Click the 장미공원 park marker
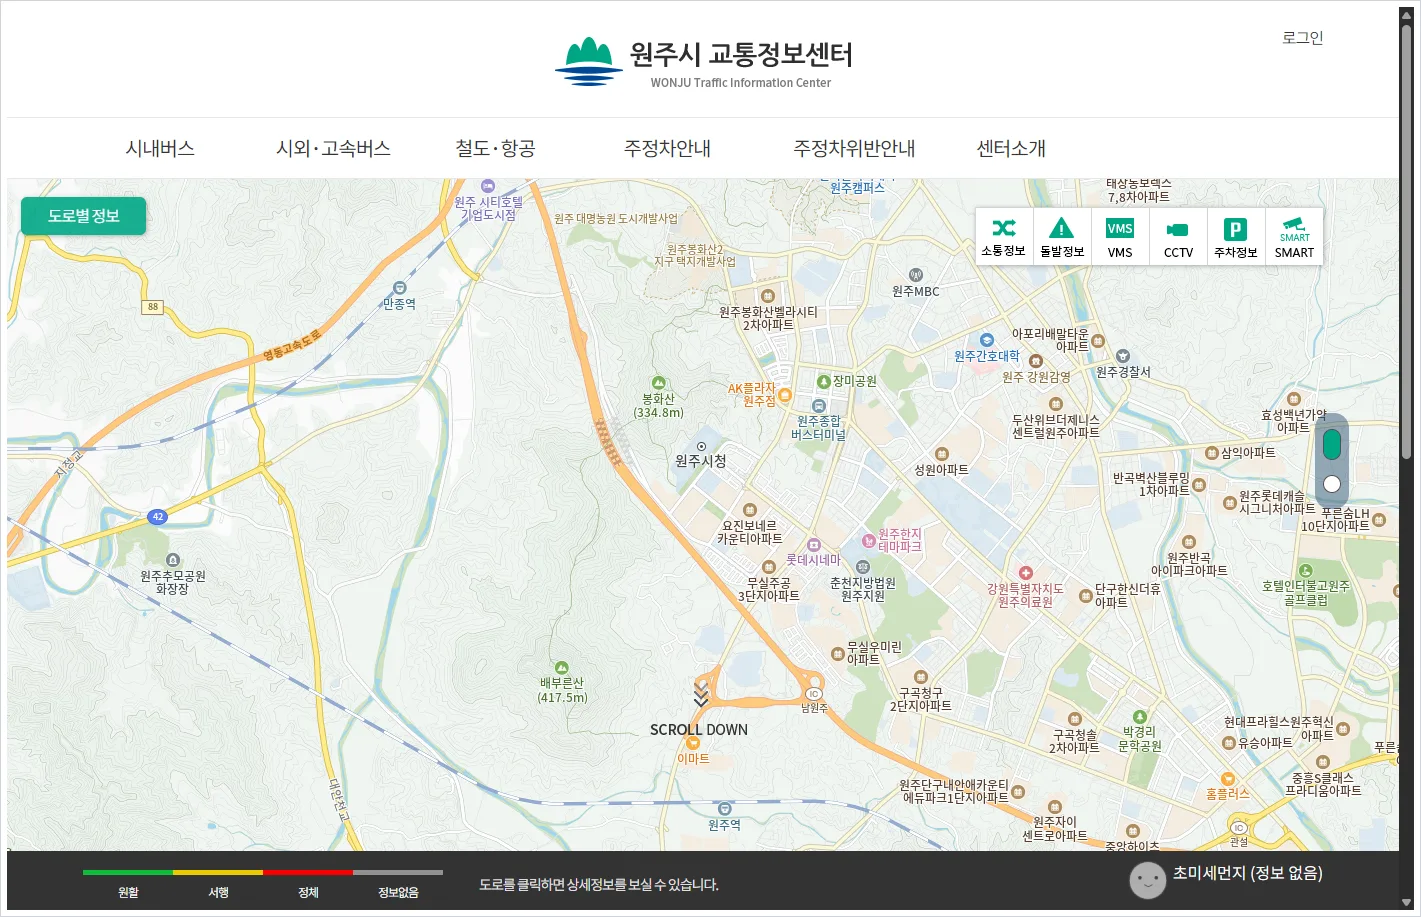 click(x=824, y=381)
